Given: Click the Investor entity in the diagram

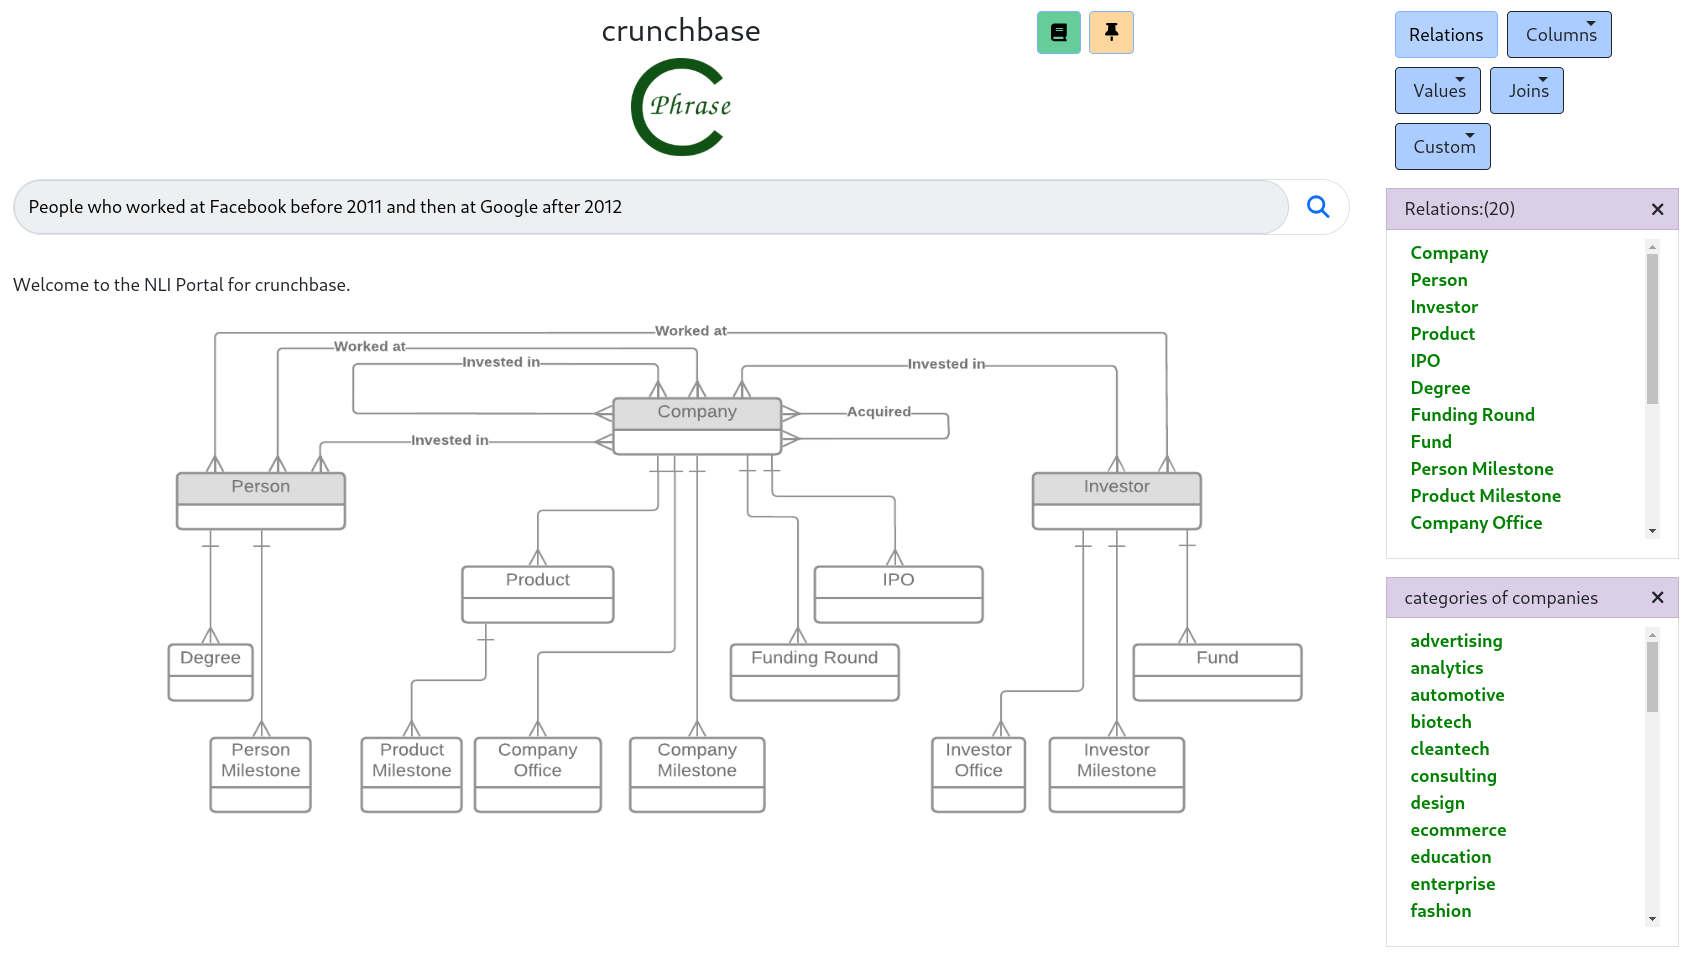Looking at the screenshot, I should (1116, 486).
